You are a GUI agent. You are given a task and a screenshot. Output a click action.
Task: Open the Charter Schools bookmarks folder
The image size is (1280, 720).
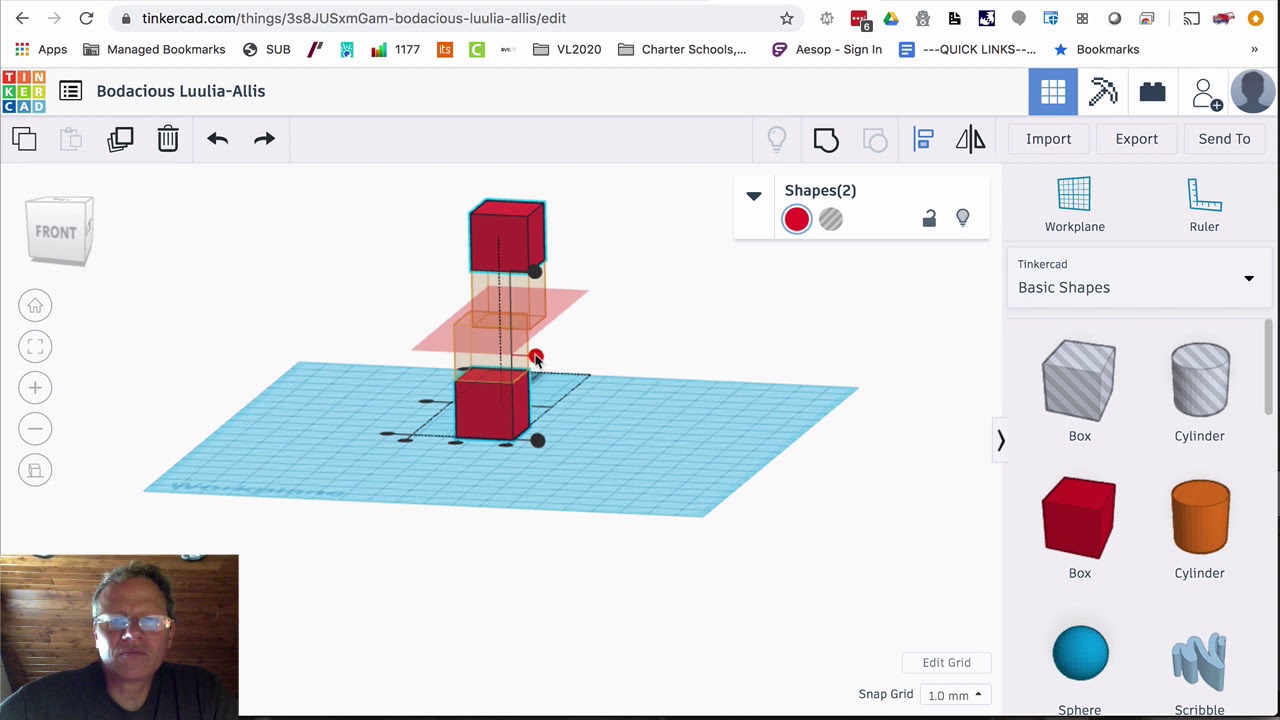683,49
